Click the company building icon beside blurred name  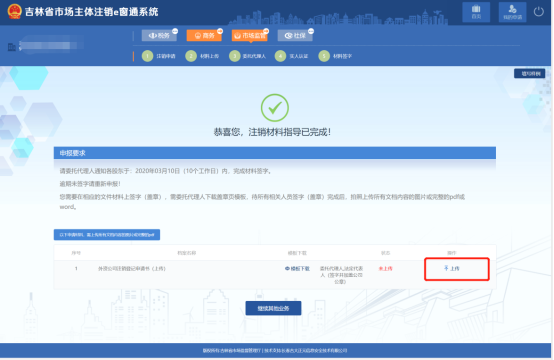pos(12,47)
